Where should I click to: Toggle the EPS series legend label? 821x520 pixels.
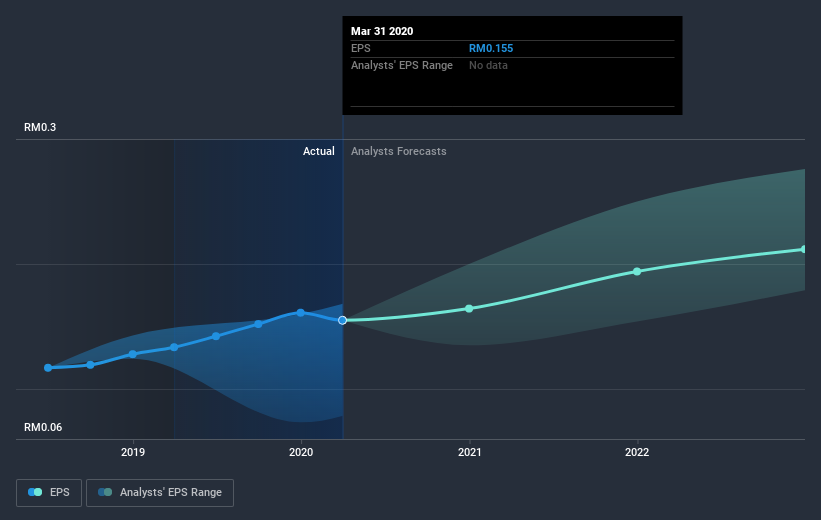point(59,492)
